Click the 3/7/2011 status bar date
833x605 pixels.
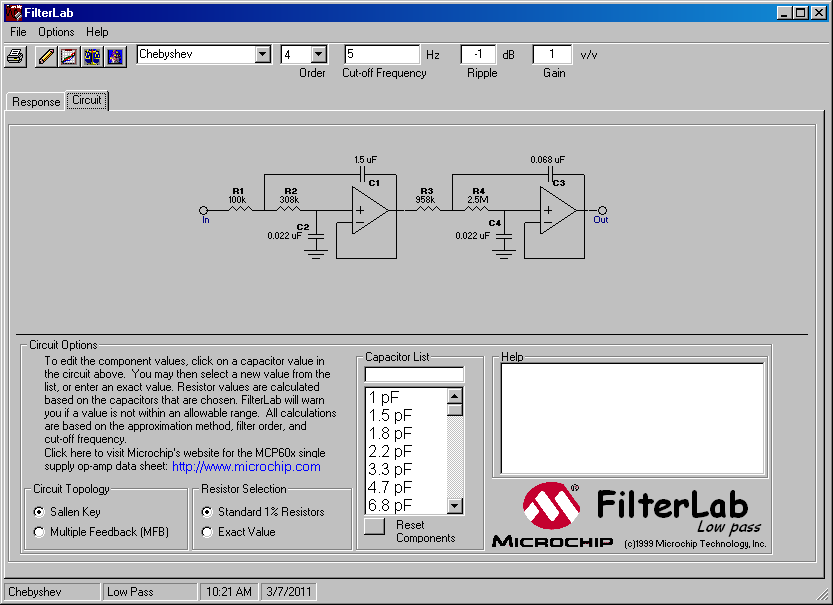(x=288, y=592)
